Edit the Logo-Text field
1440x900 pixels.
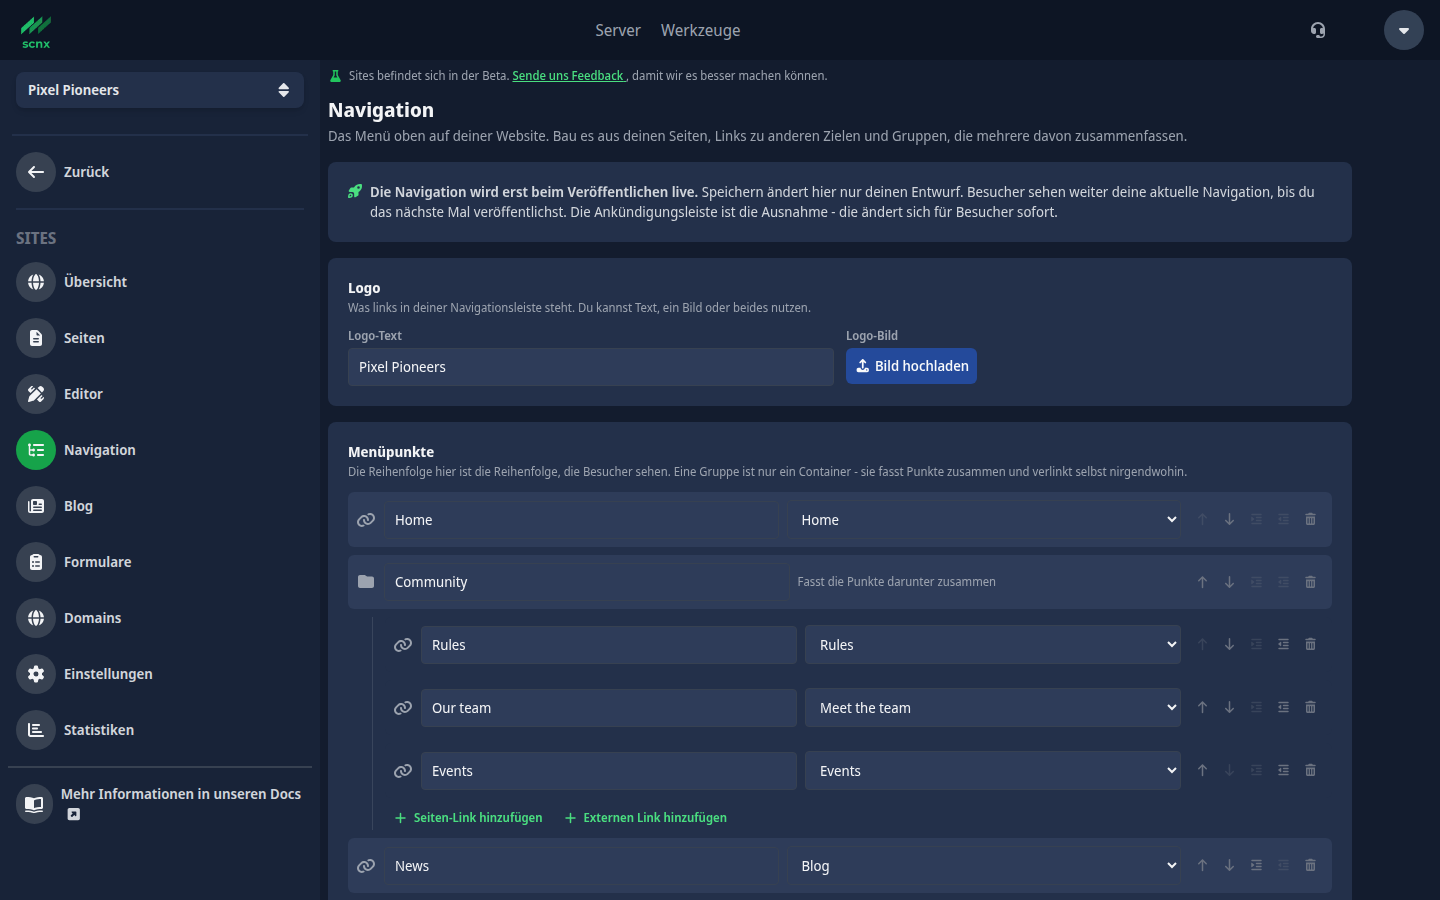coord(591,367)
